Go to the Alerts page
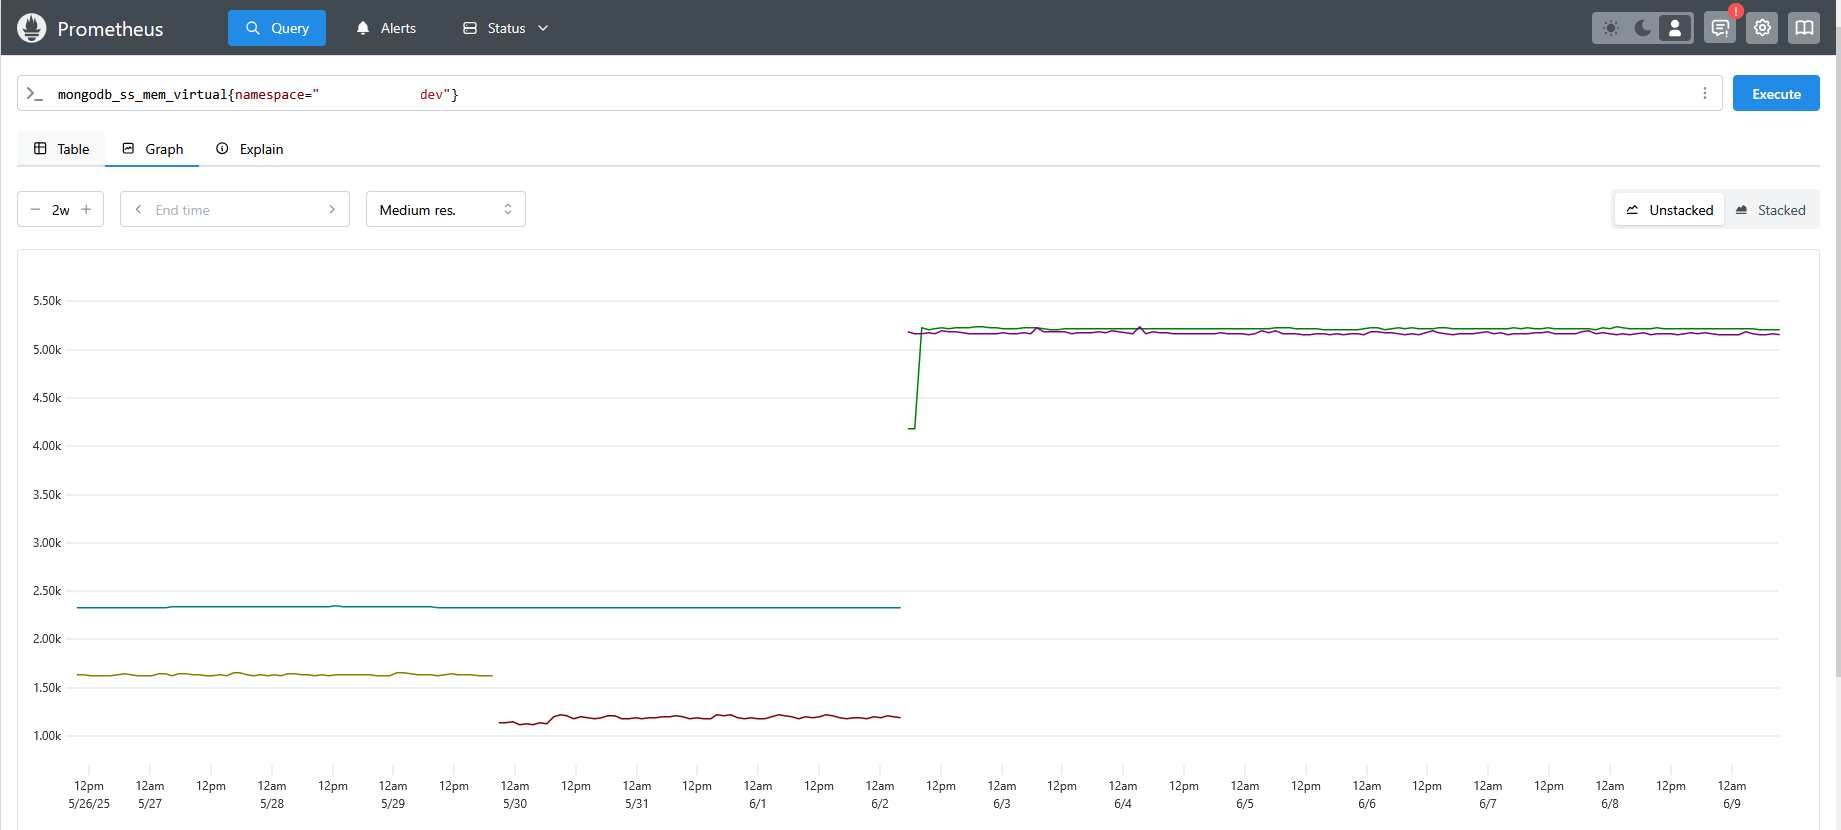Image resolution: width=1841 pixels, height=830 pixels. click(386, 28)
